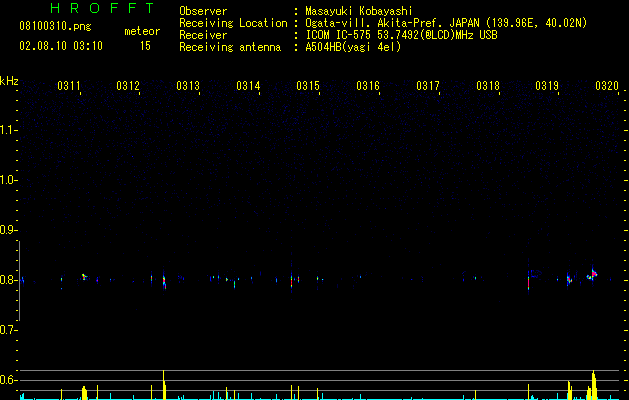The height and width of the screenshot is (400, 629).
Task: Click the 0.8 kHz axis label
Action: [x=8, y=280]
